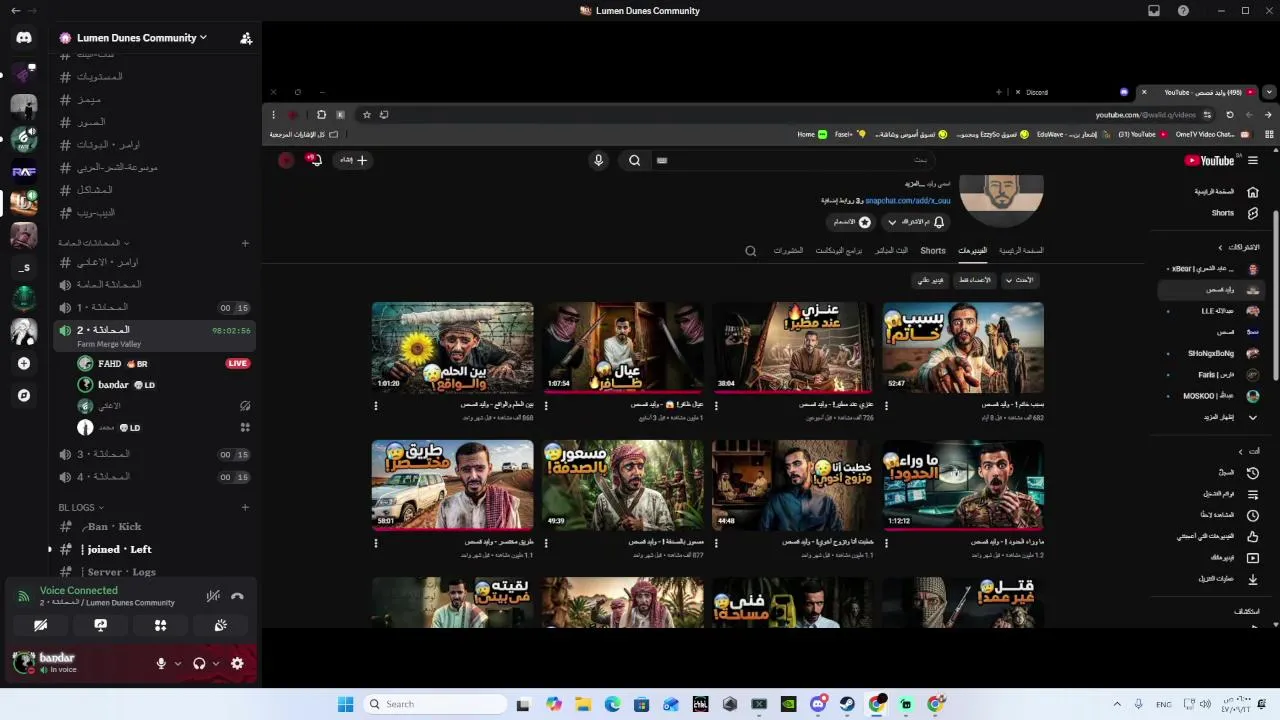1280x720 pixels.
Task: Disconnect from voice with hang-up icon
Action: (237, 596)
